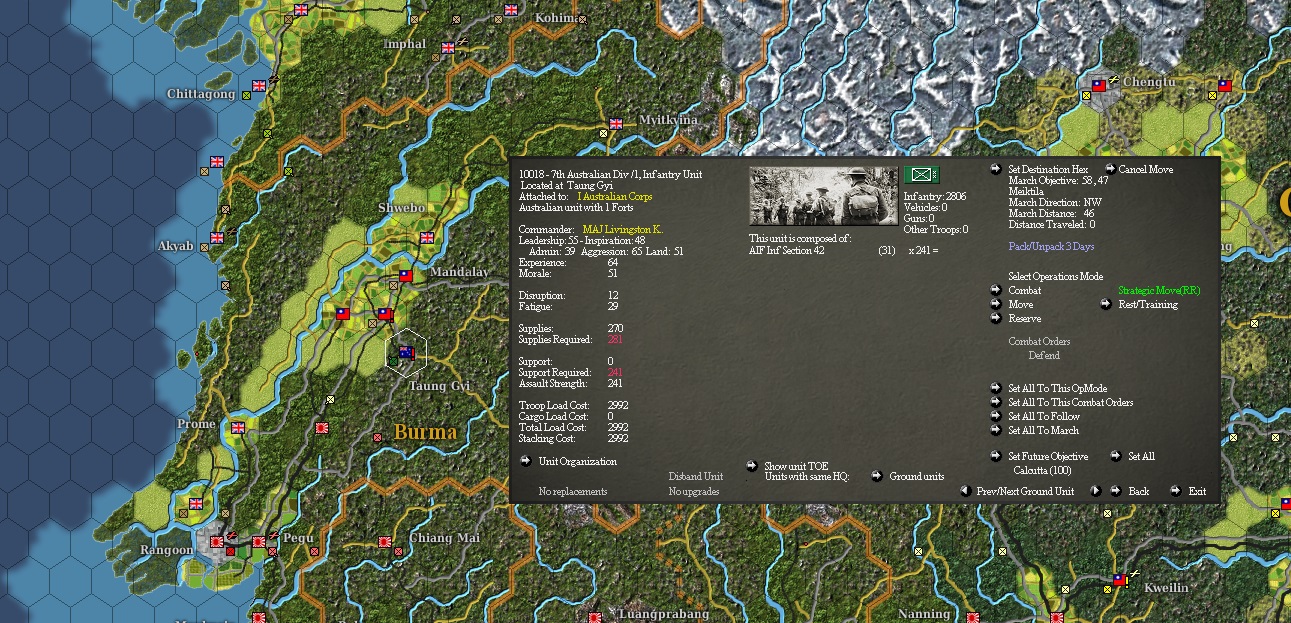Viewport: 1291px width, 623px height.
Task: Click the Nanning city label
Action: click(924, 614)
